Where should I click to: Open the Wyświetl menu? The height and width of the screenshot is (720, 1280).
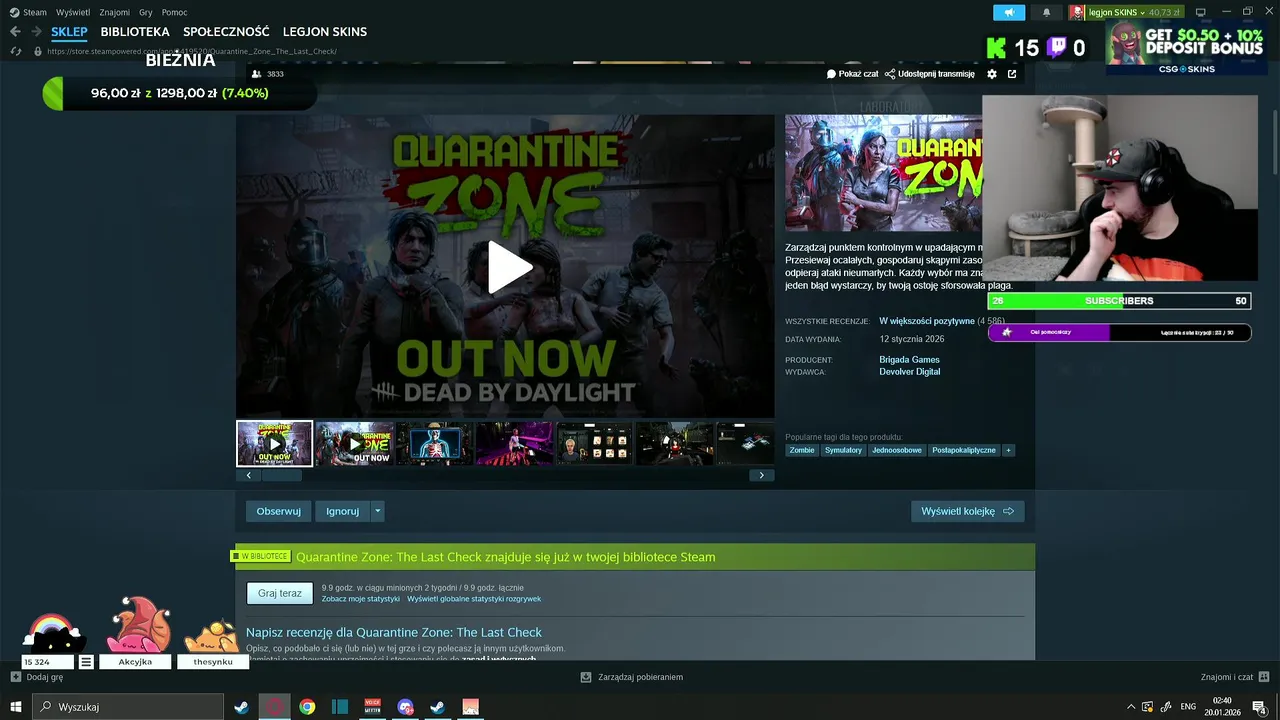73,12
